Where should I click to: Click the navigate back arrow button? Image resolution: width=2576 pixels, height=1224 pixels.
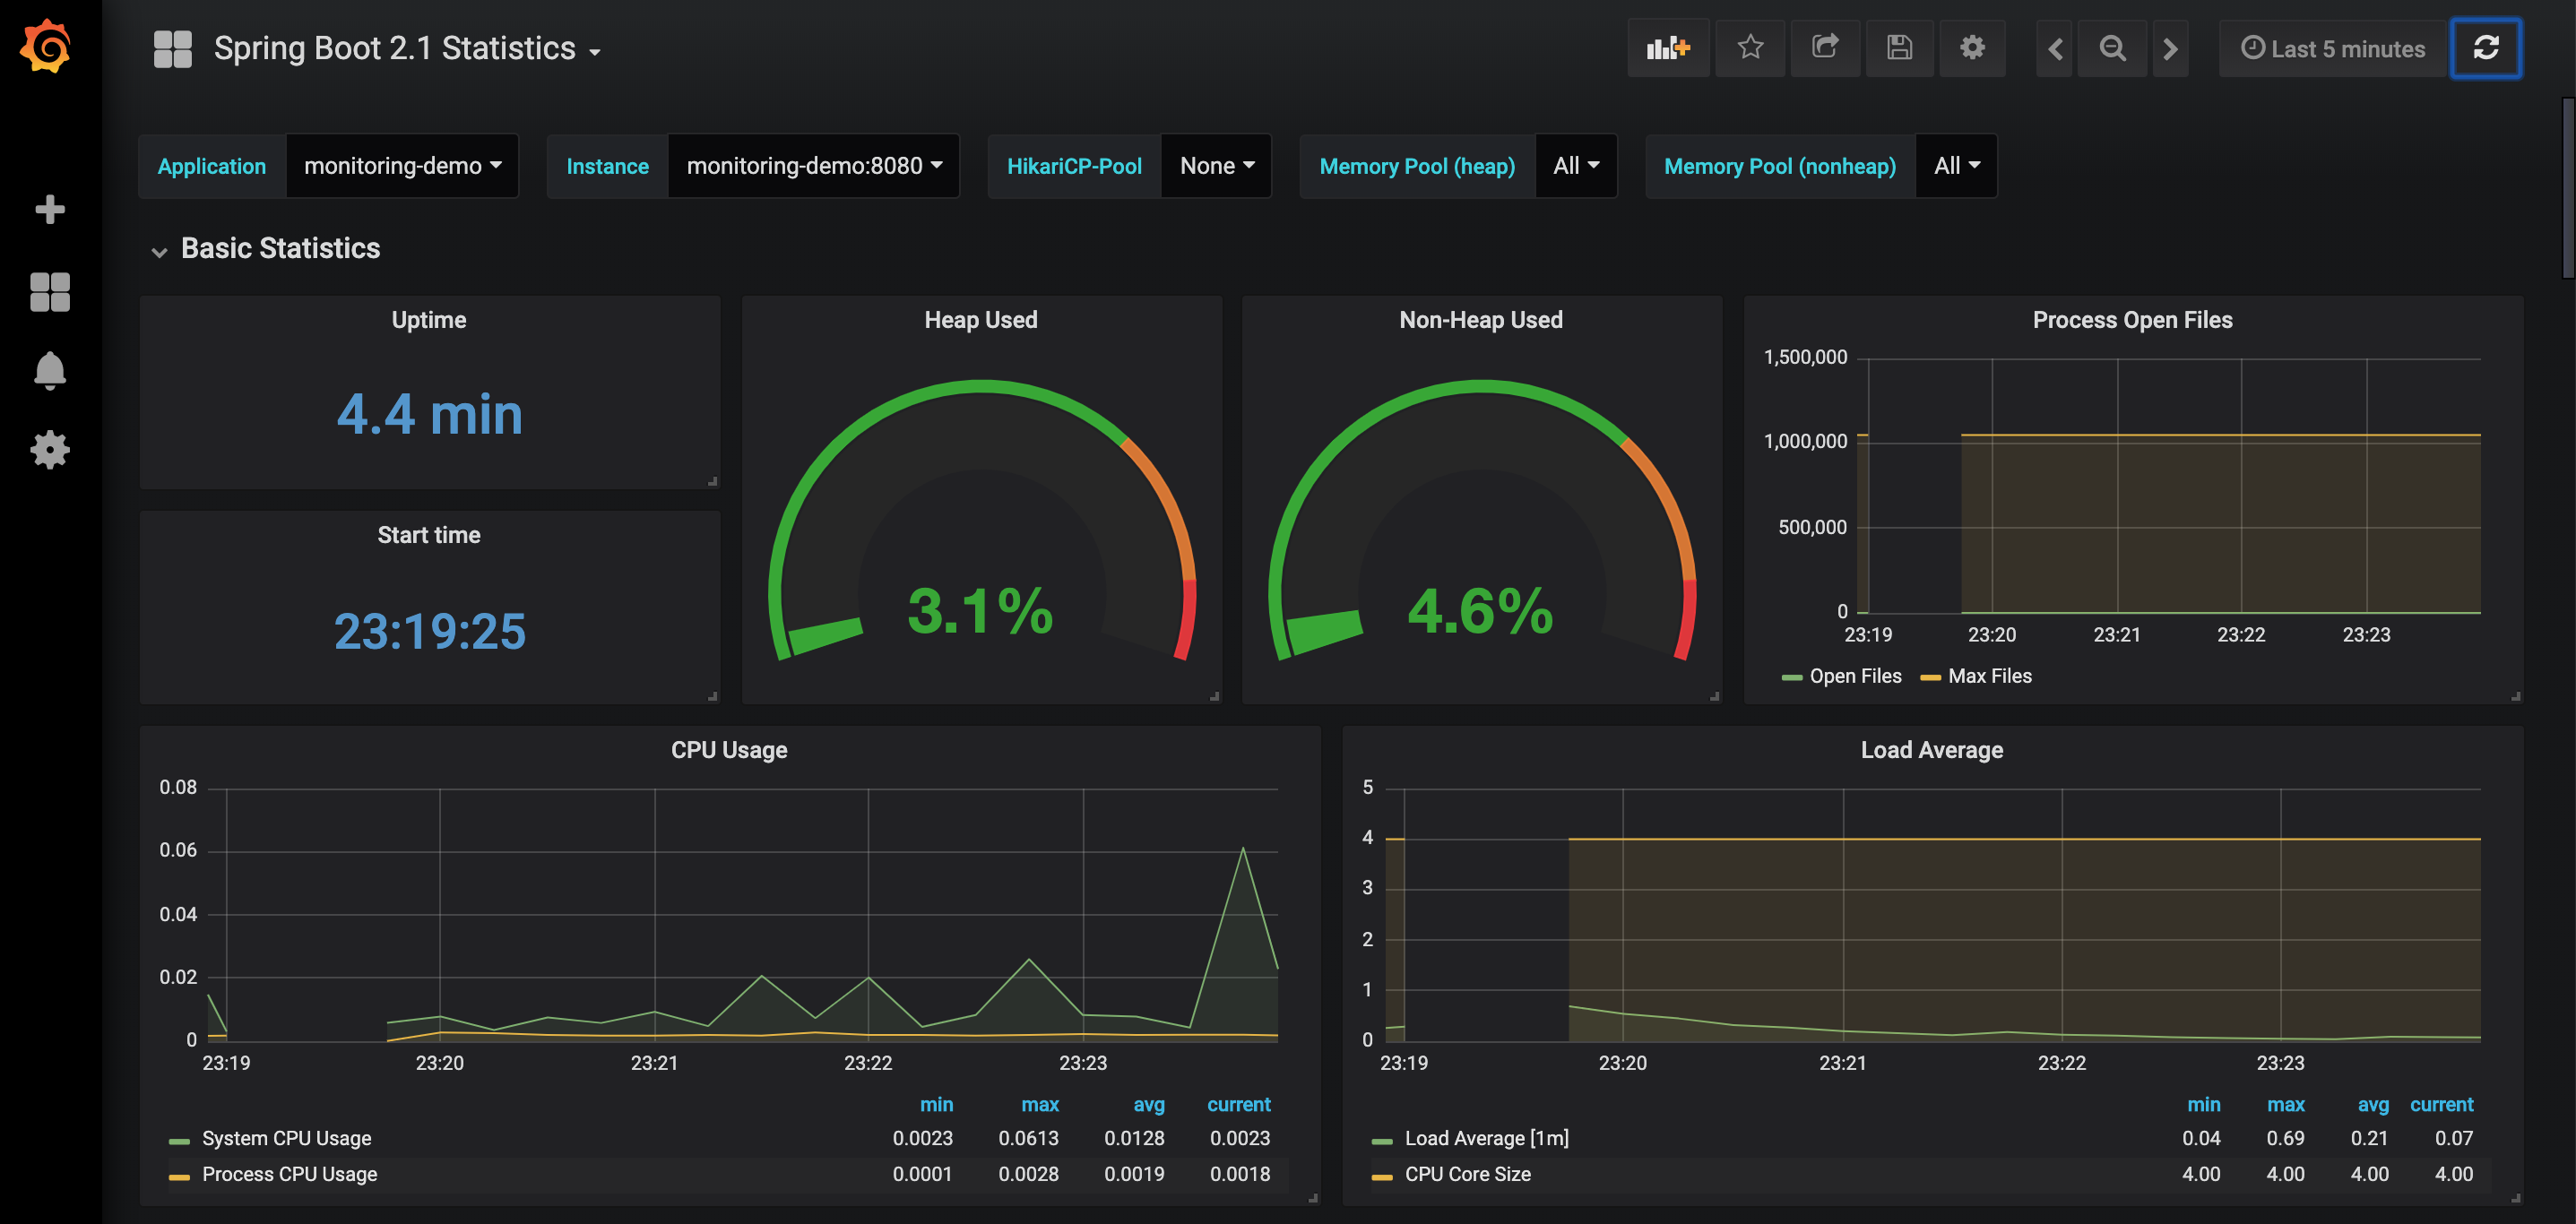pos(2055,47)
